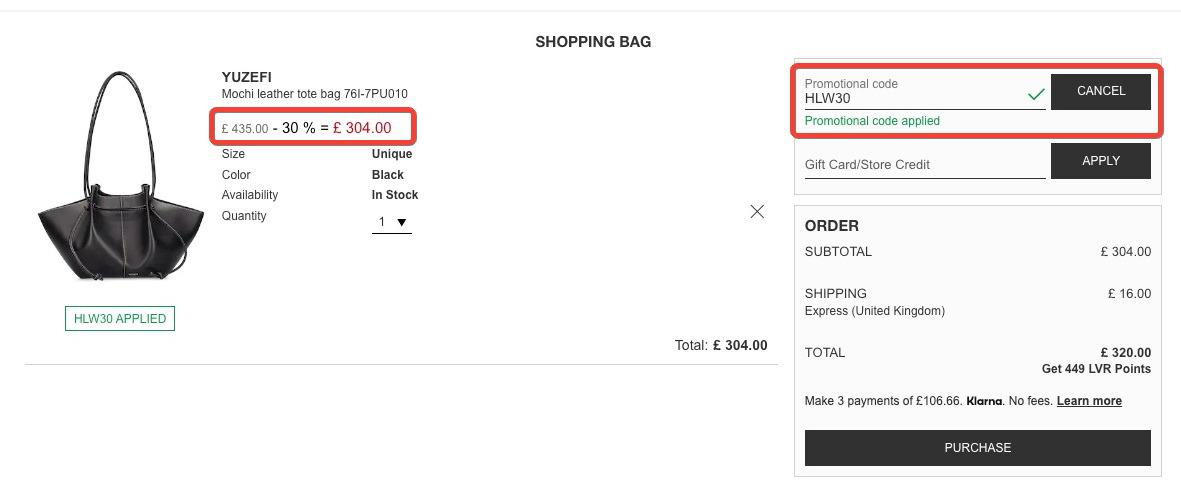Focus the Gift Card/Store Credit field
This screenshot has width=1181, height=486.
tap(925, 165)
